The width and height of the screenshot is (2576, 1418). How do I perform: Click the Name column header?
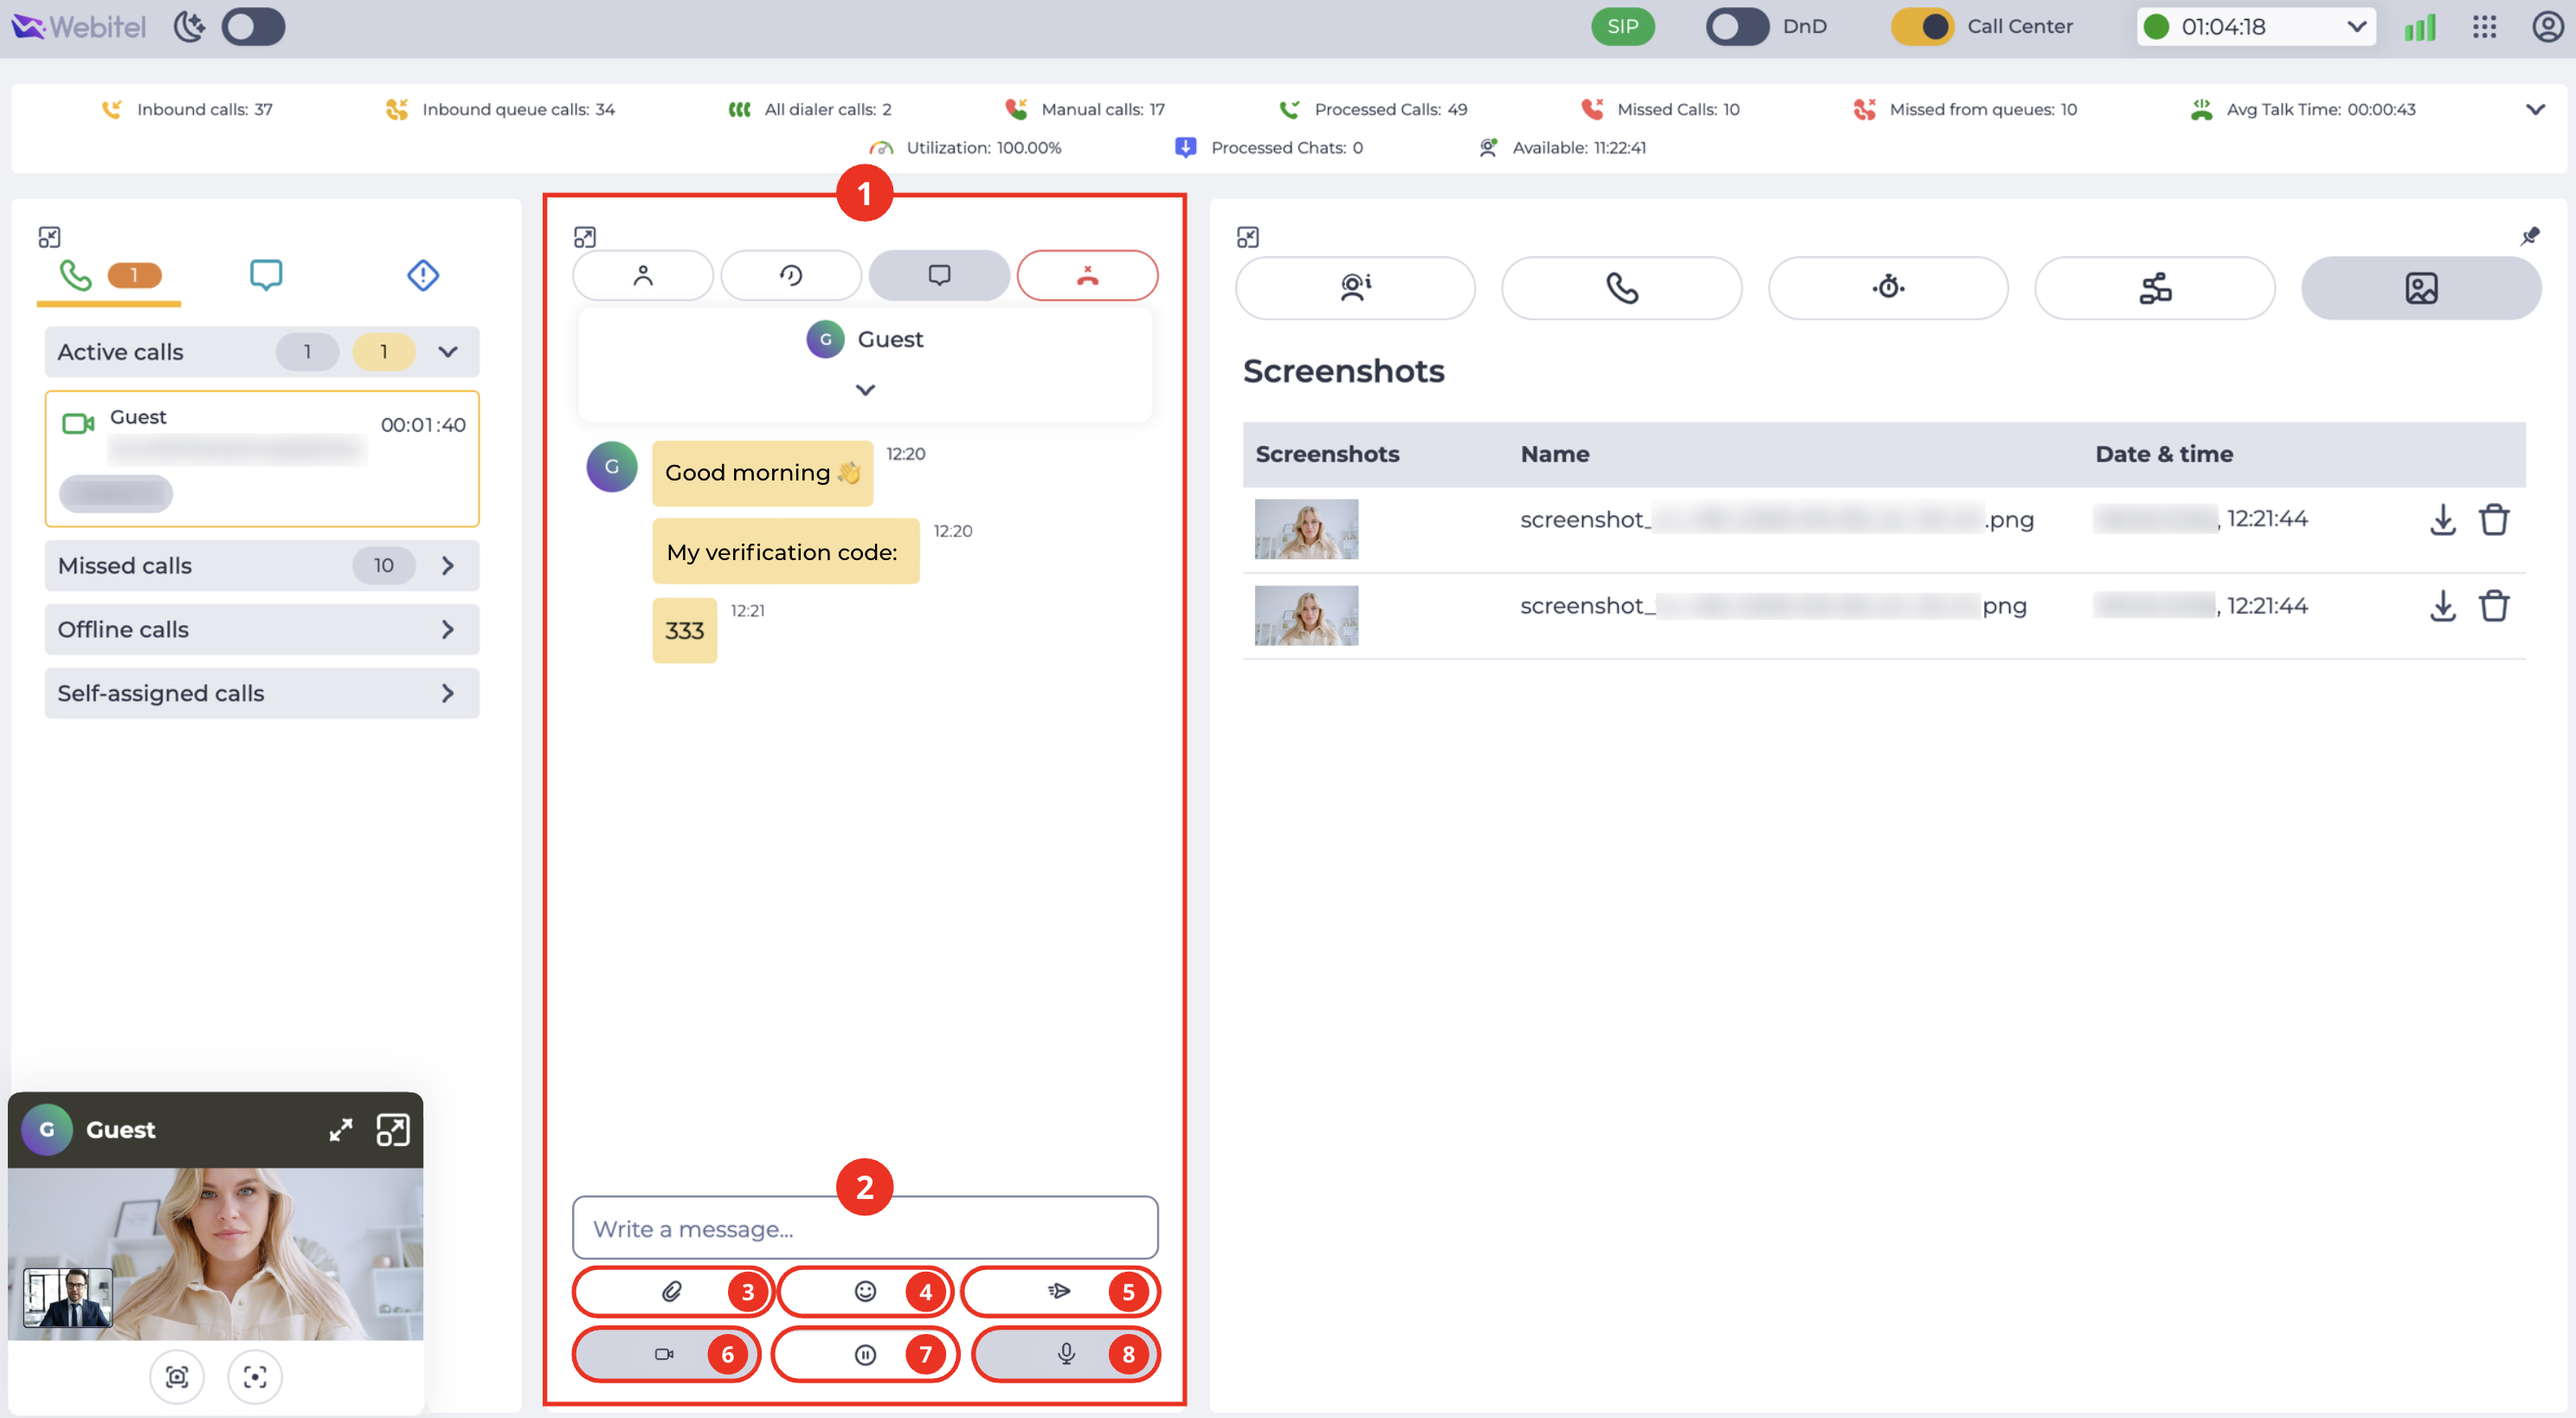coord(1555,454)
